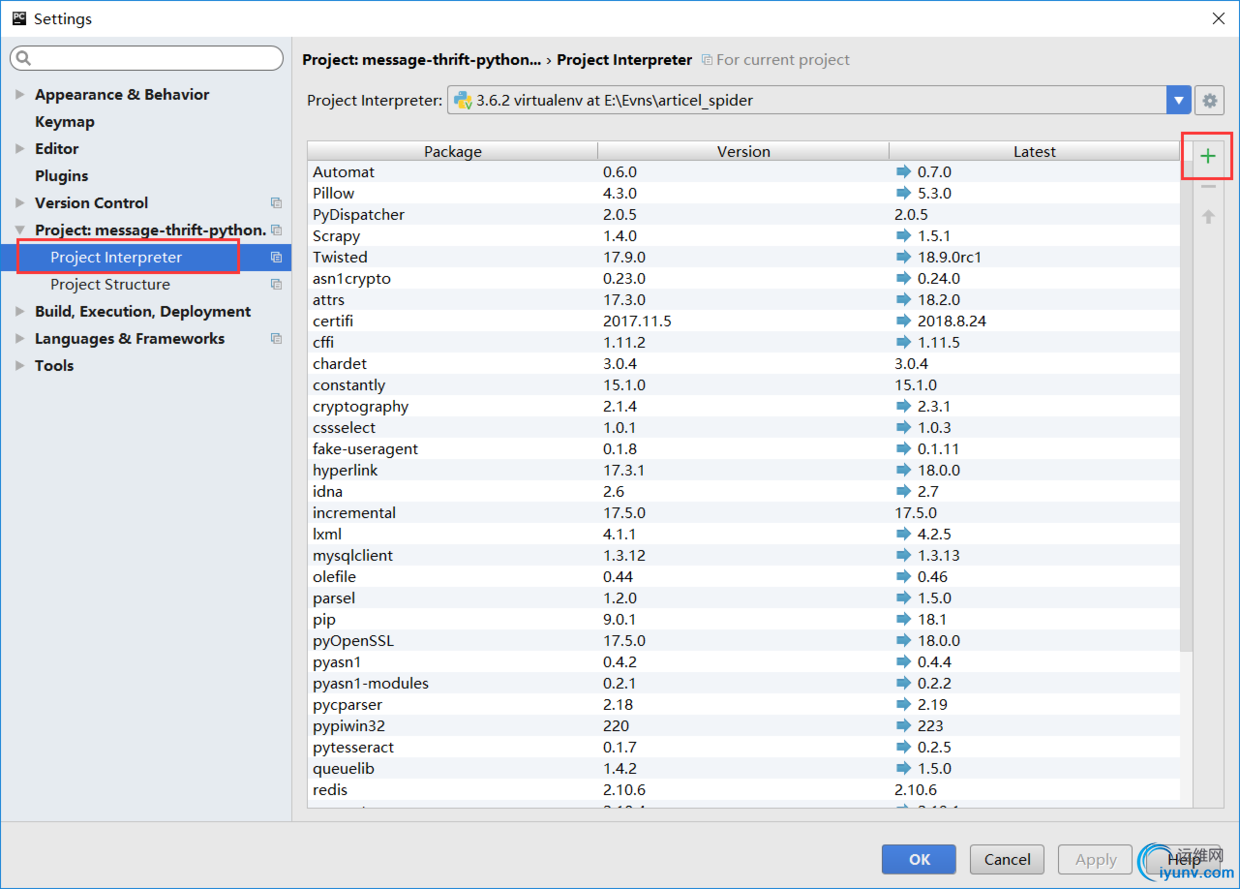This screenshot has height=889, width=1240.
Task: Expand the Editor section arrow
Action: [20, 148]
